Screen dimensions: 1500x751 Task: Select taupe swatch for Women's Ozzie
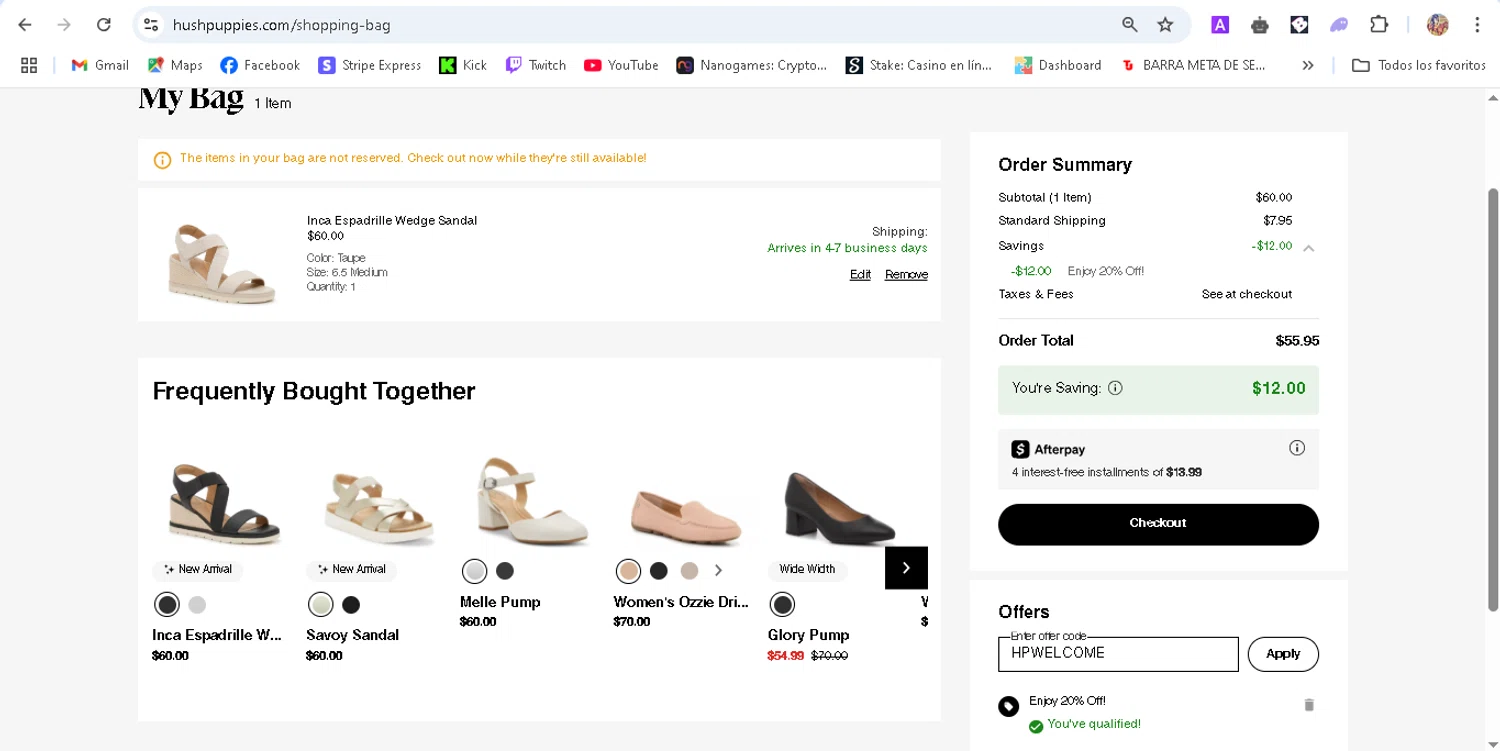click(689, 571)
